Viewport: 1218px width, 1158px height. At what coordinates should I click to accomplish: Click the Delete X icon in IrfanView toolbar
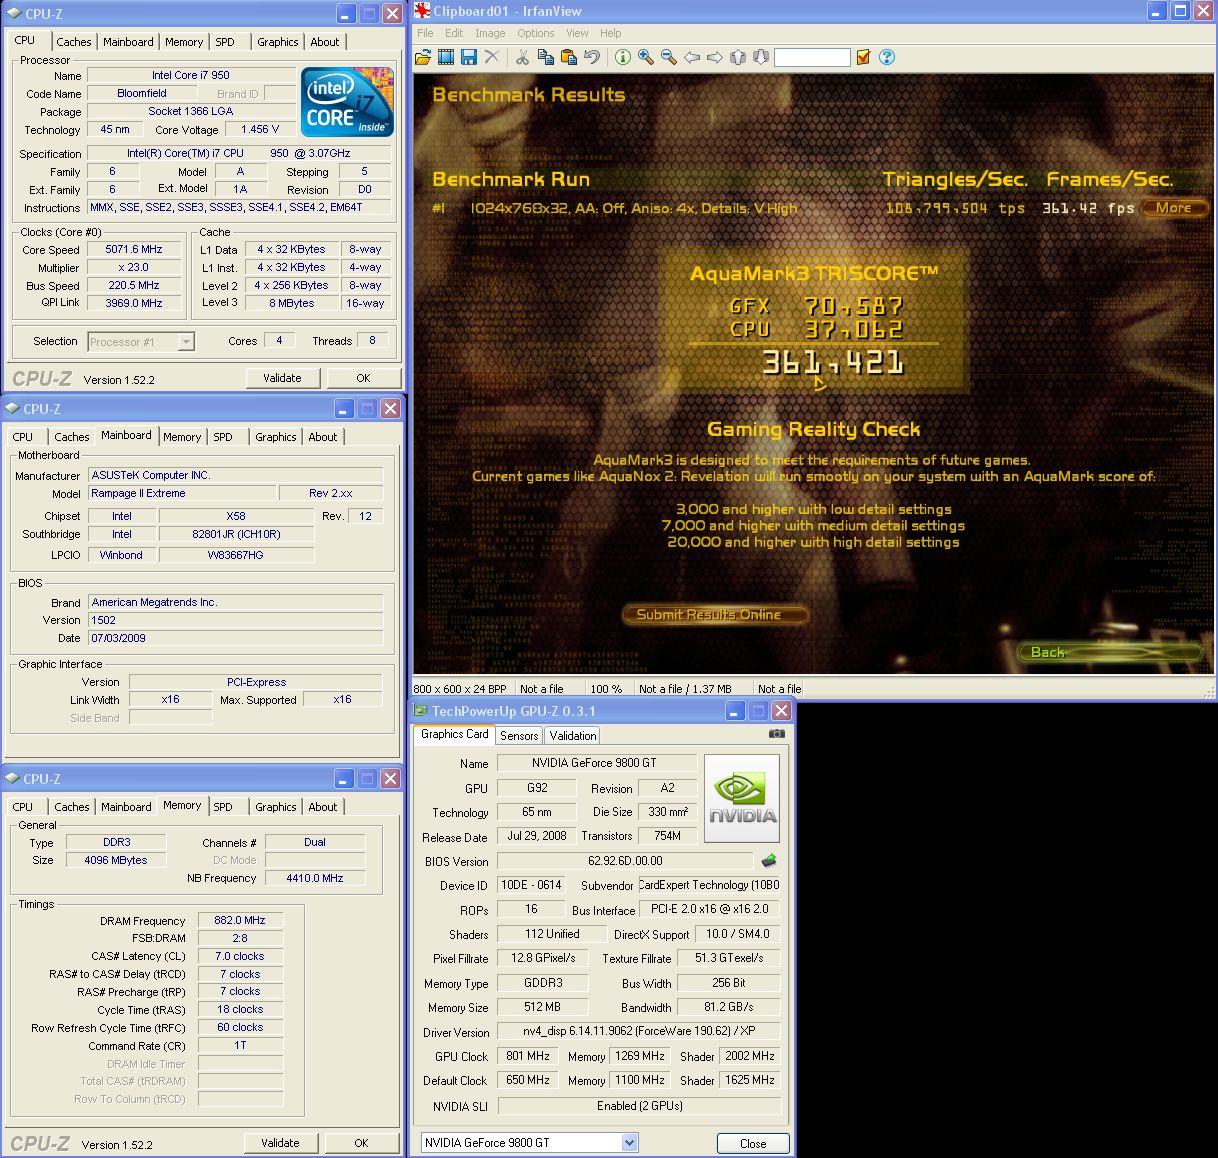click(x=491, y=57)
